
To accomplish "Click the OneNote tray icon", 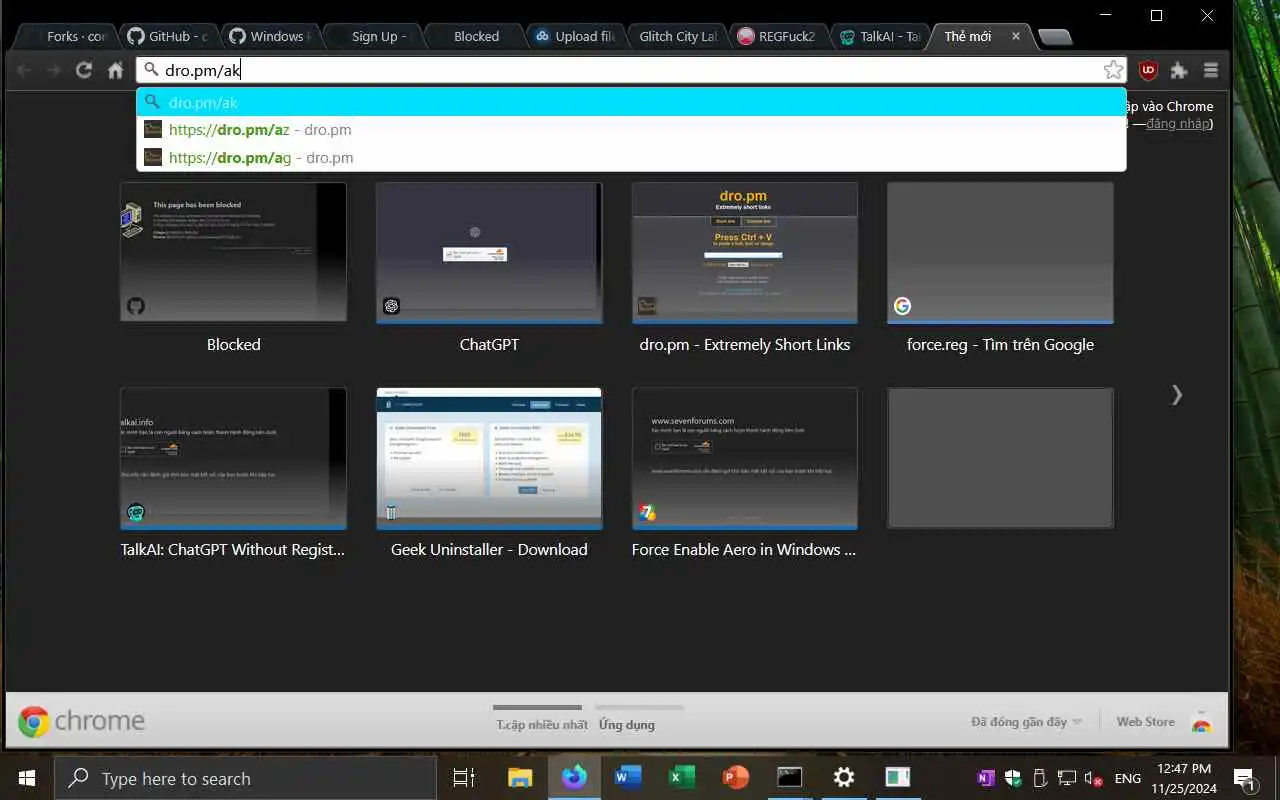I will tap(986, 778).
